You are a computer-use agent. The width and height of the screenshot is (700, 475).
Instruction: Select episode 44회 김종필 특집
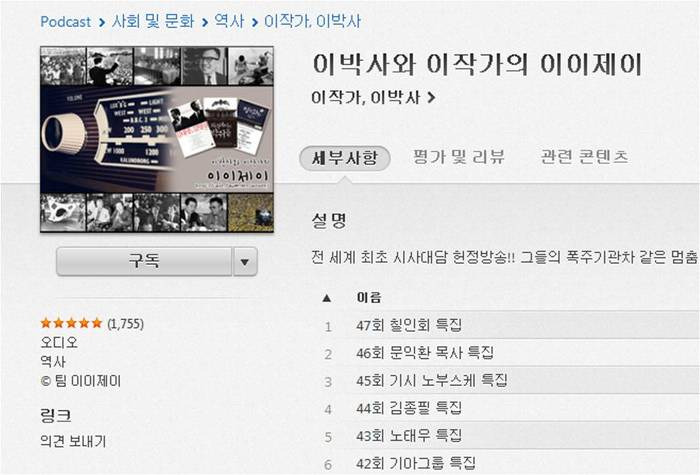(x=510, y=408)
